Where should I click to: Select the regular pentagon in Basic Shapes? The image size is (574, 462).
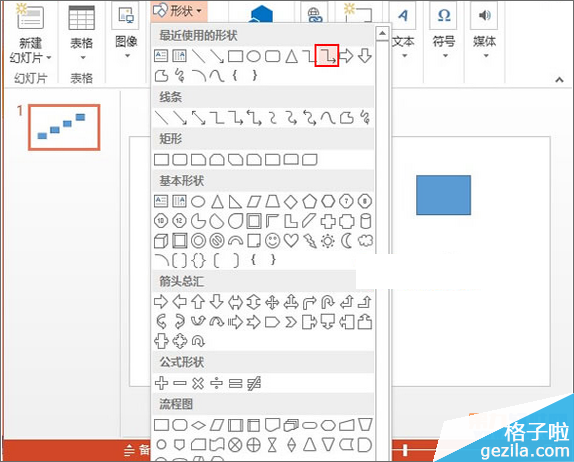click(x=309, y=201)
